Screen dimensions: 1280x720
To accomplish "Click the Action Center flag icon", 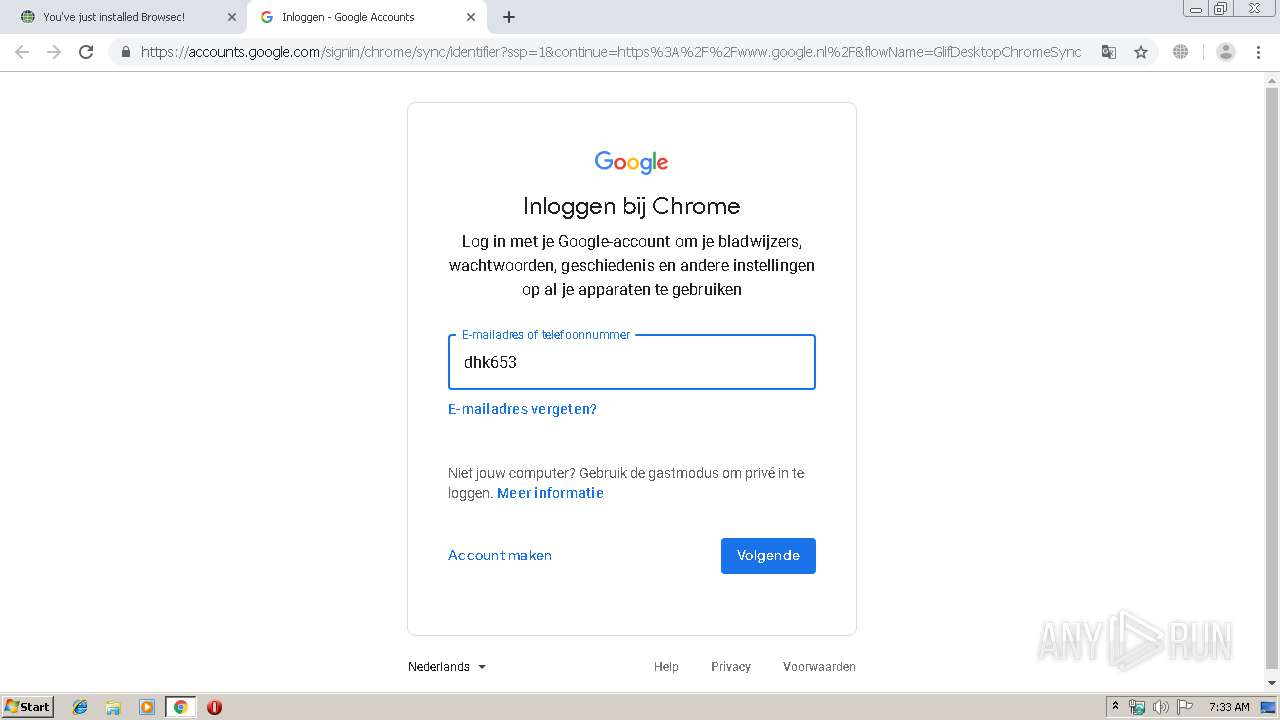I will (x=1185, y=707).
